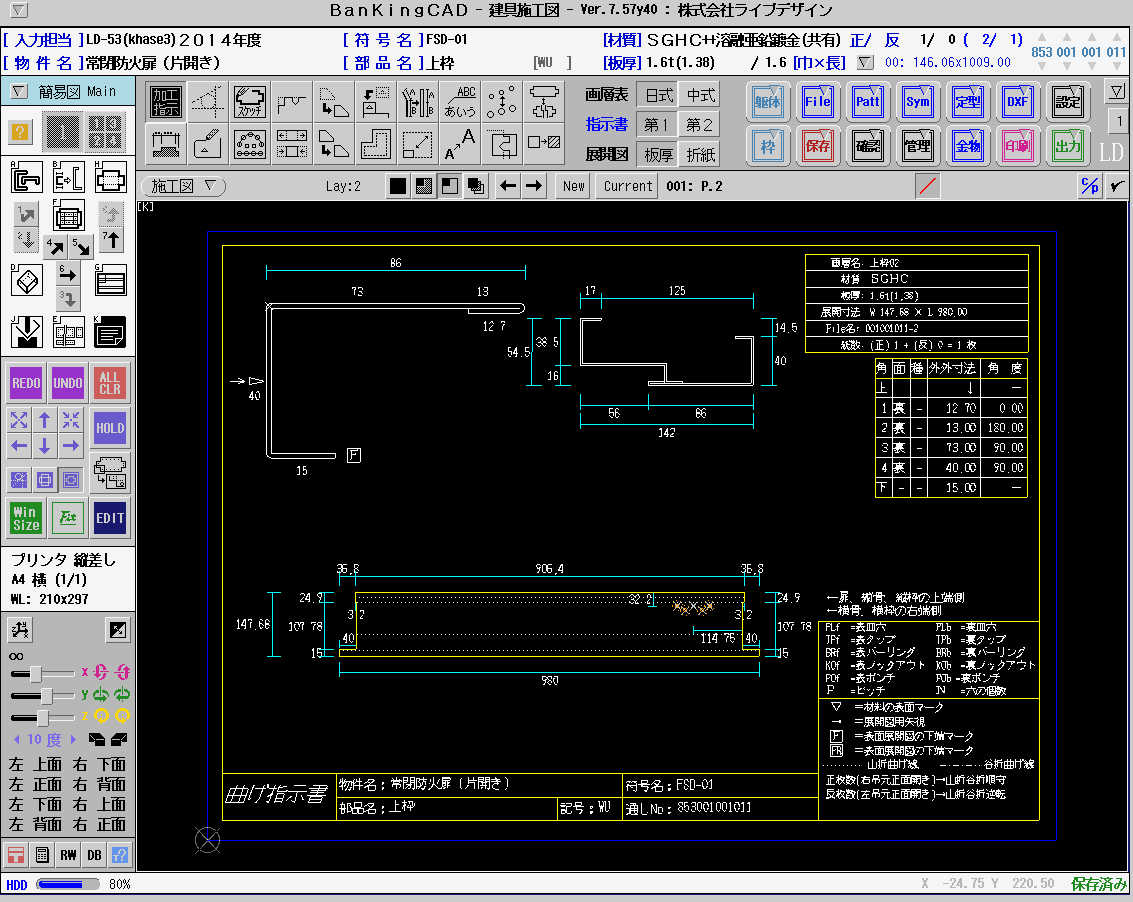Click the red diagonal line icon

pos(928,186)
